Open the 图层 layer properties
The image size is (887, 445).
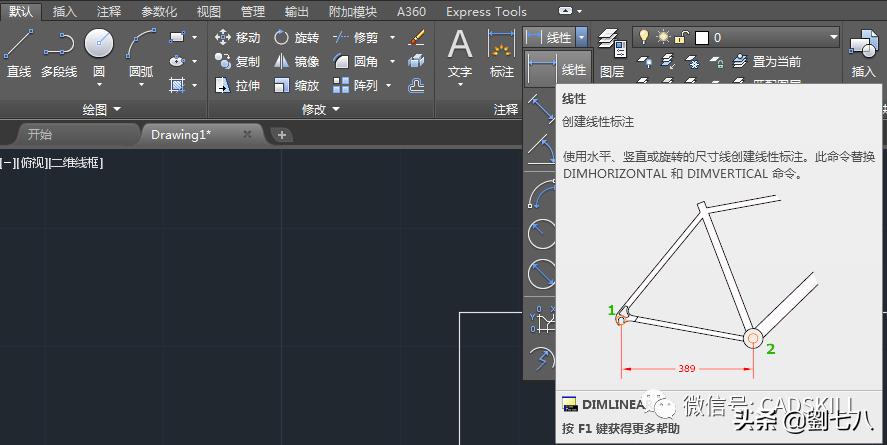612,54
